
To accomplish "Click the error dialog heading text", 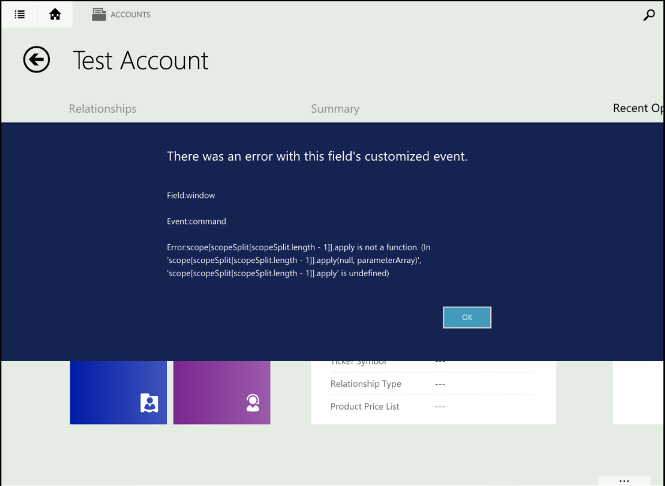I will pyautogui.click(x=317, y=156).
